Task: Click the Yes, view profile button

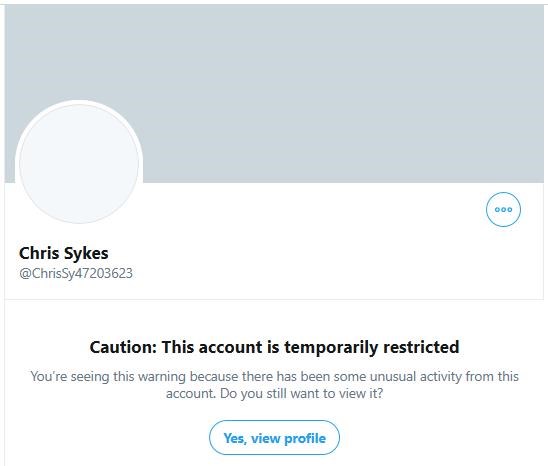Action: [274, 438]
